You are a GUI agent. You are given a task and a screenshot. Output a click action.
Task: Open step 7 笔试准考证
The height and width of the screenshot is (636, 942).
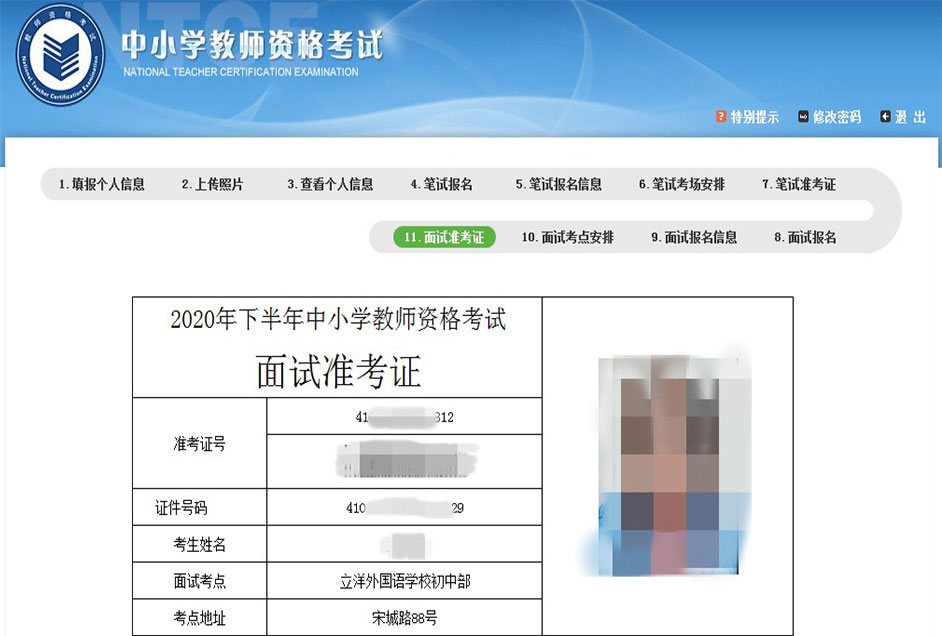coord(799,184)
